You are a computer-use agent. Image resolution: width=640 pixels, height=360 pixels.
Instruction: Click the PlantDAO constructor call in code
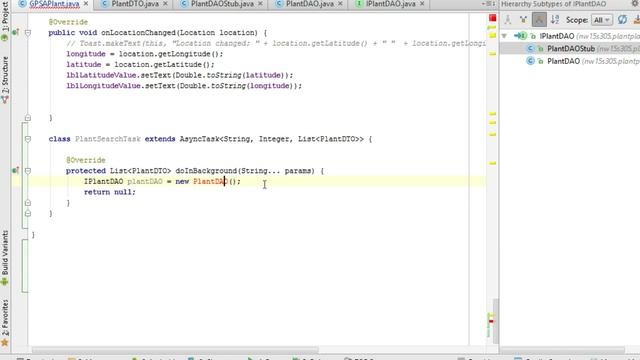210,181
